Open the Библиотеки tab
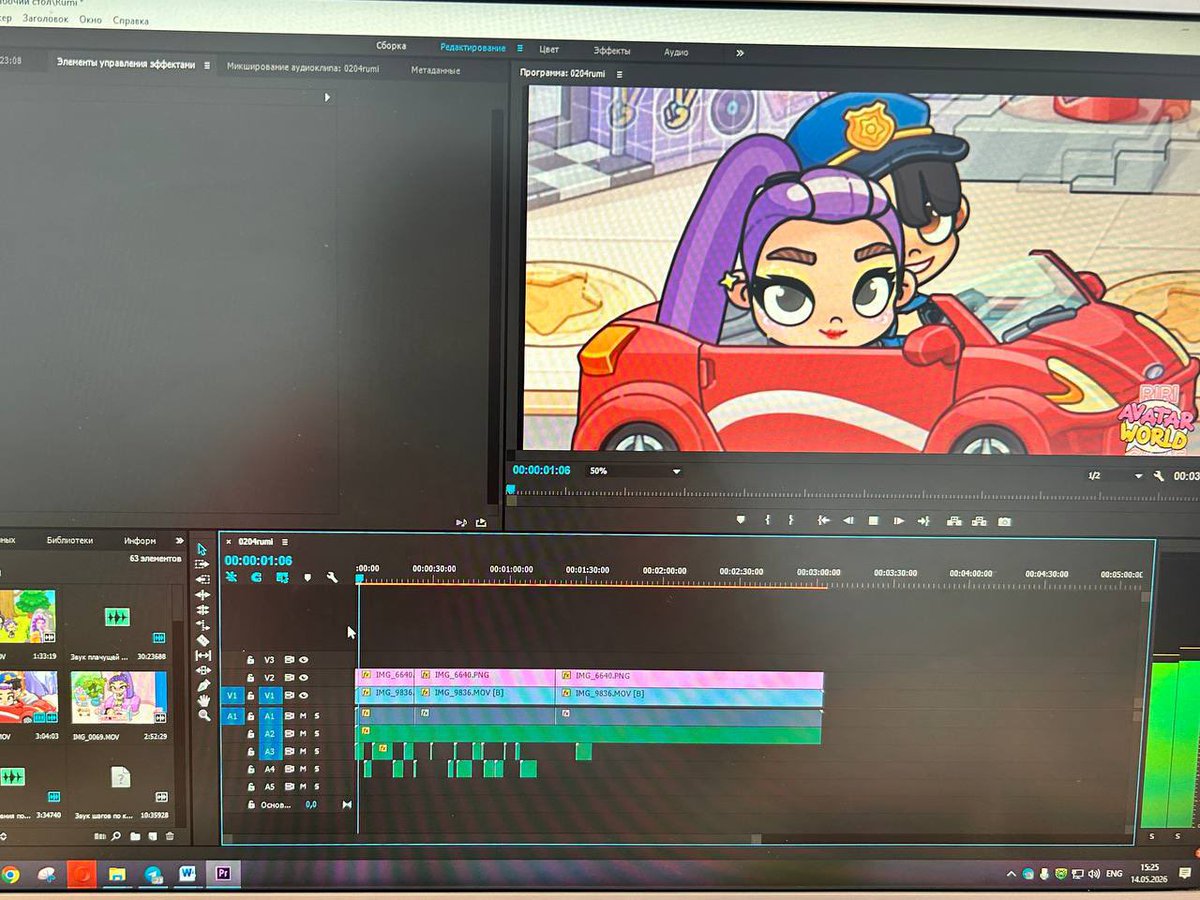The height and width of the screenshot is (900, 1200). click(70, 540)
